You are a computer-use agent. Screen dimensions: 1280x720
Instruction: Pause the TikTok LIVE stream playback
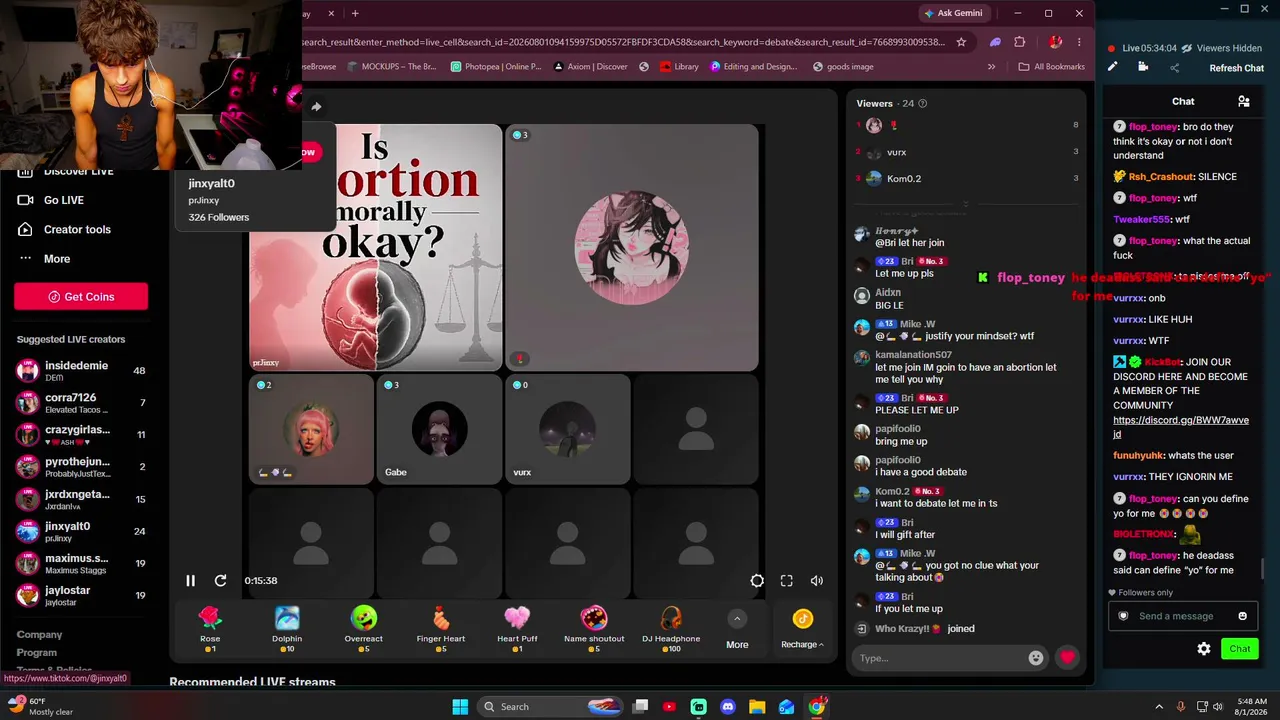(x=190, y=580)
